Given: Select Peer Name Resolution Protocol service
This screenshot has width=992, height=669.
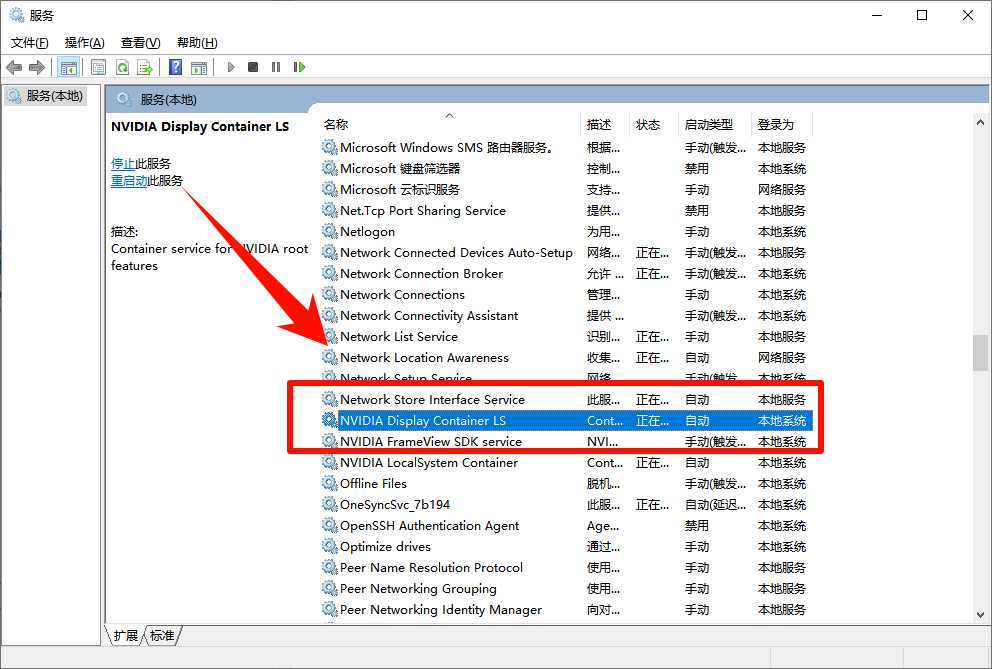Looking at the screenshot, I should click(566, 568).
